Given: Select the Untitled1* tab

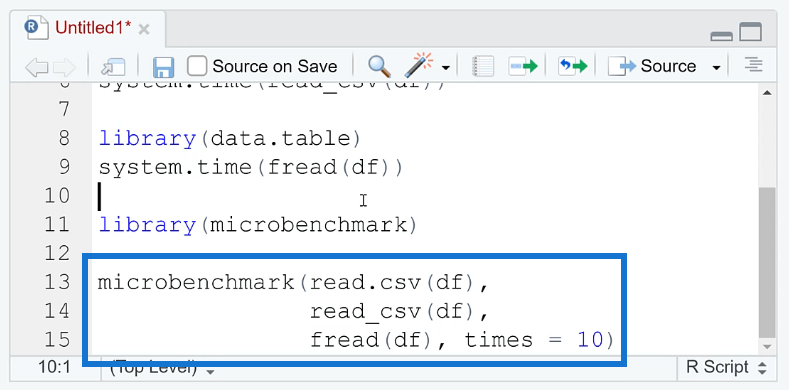Looking at the screenshot, I should point(93,28).
